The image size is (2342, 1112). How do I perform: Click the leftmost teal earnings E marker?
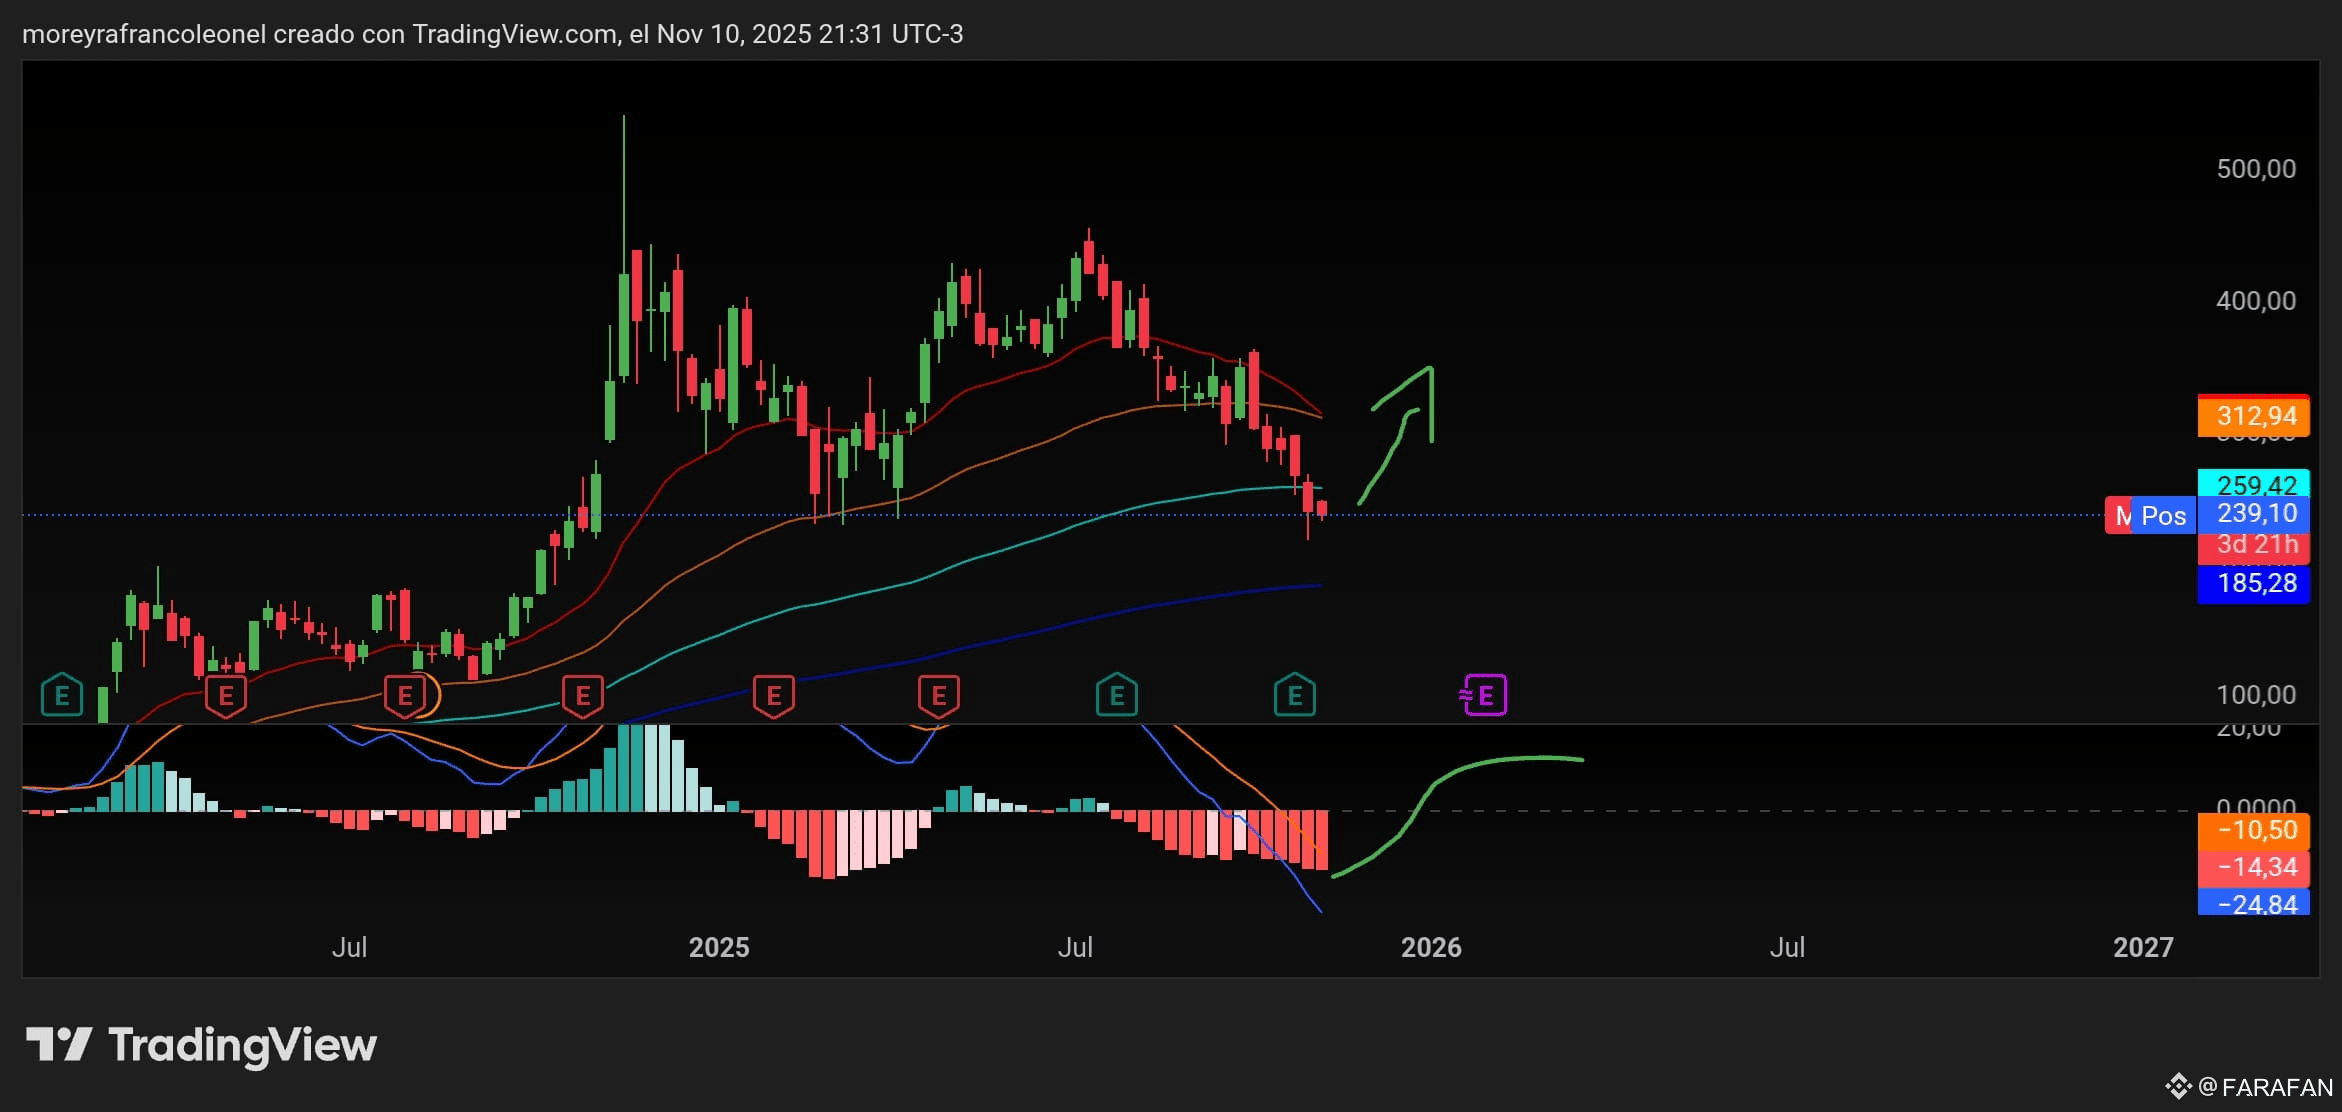pyautogui.click(x=61, y=695)
